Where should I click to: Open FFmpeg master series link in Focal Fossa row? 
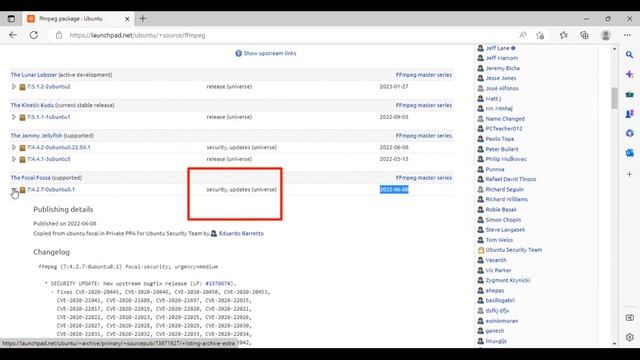(424, 178)
